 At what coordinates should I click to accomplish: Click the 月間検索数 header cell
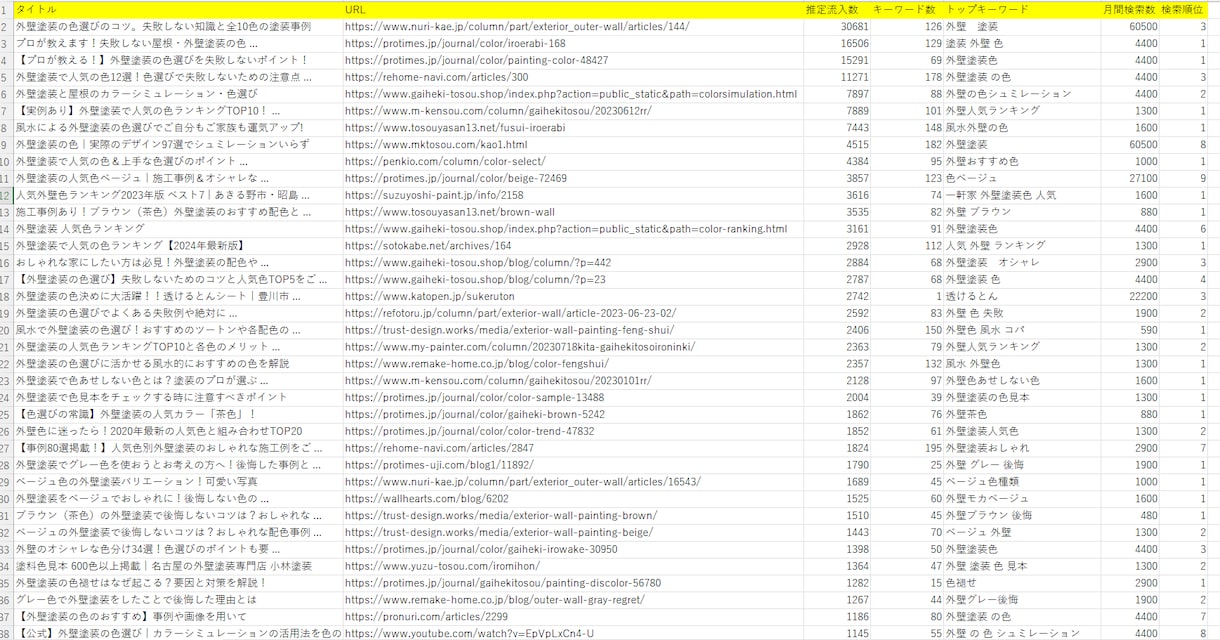(1130, 9)
